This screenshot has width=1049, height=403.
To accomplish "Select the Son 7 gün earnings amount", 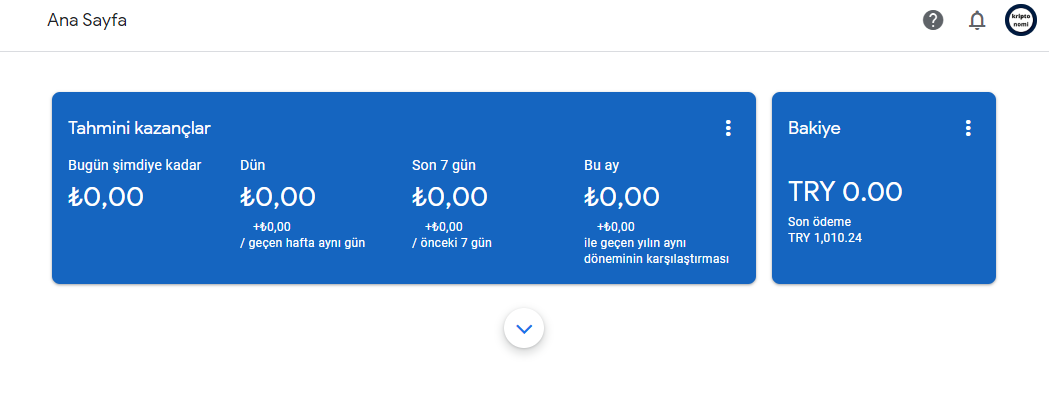I will point(450,197).
